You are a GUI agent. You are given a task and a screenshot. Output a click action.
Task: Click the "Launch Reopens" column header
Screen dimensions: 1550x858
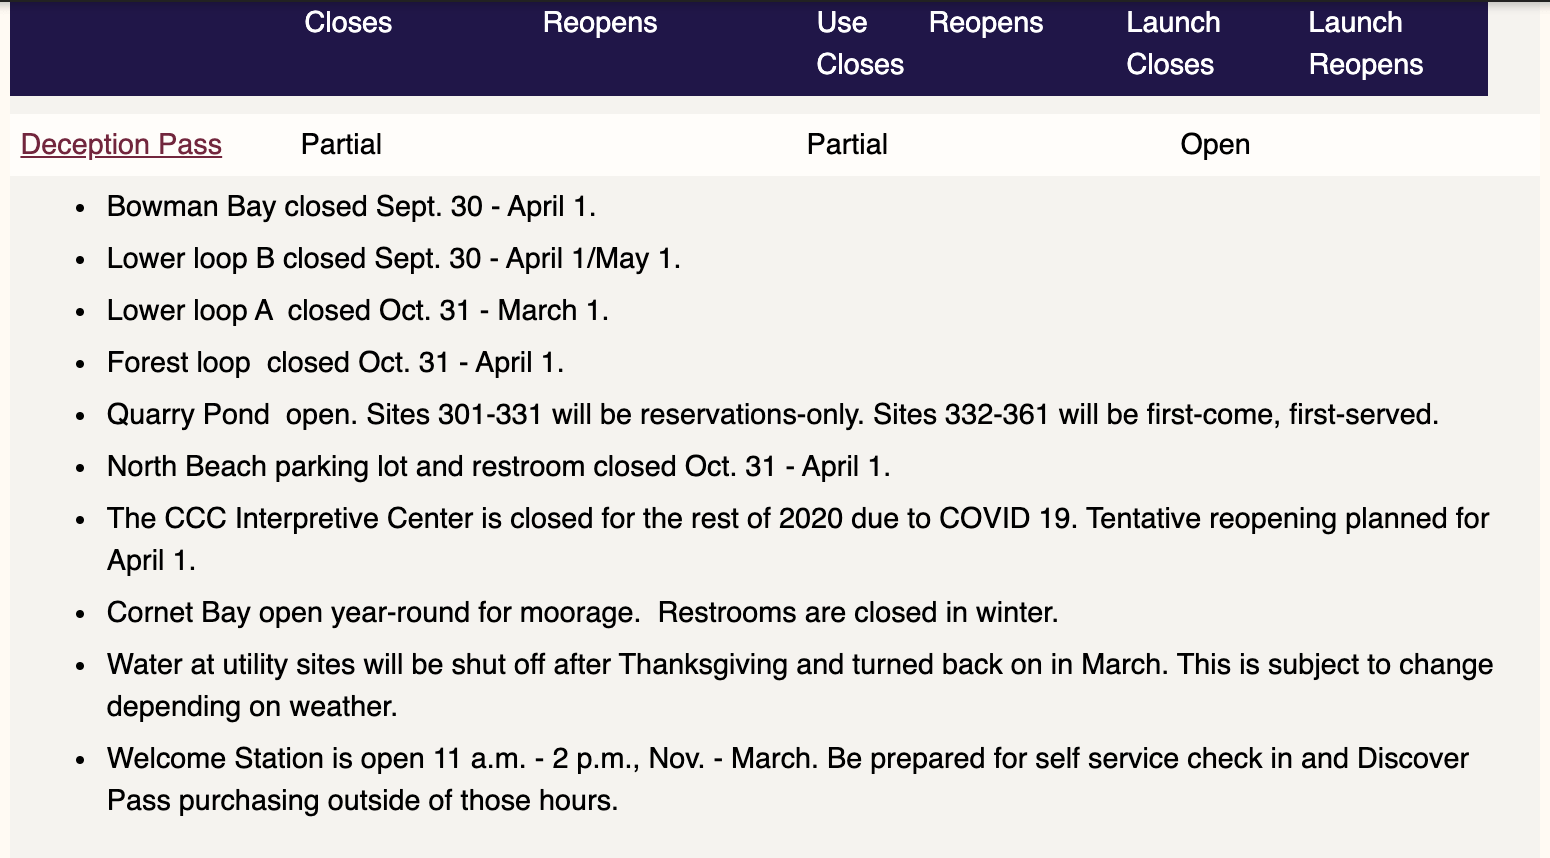point(1364,44)
